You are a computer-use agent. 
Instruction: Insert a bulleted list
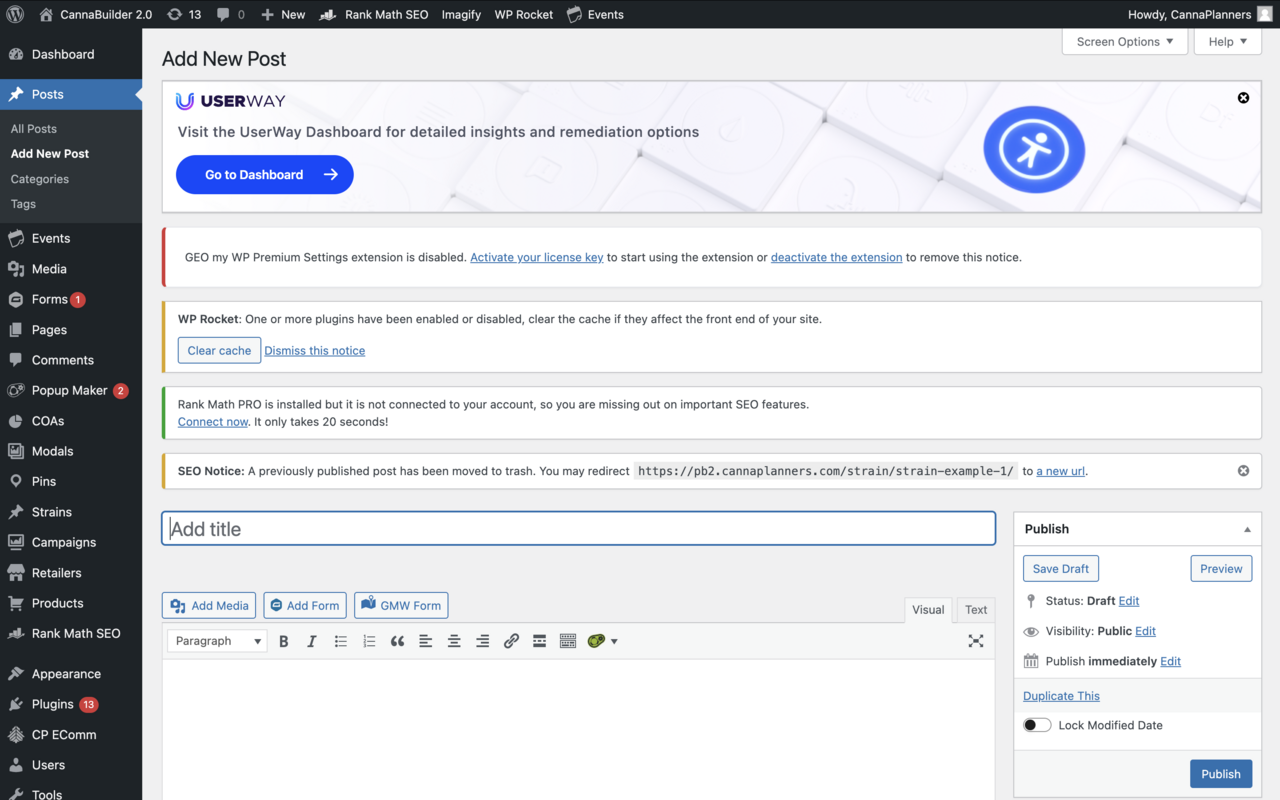(341, 641)
